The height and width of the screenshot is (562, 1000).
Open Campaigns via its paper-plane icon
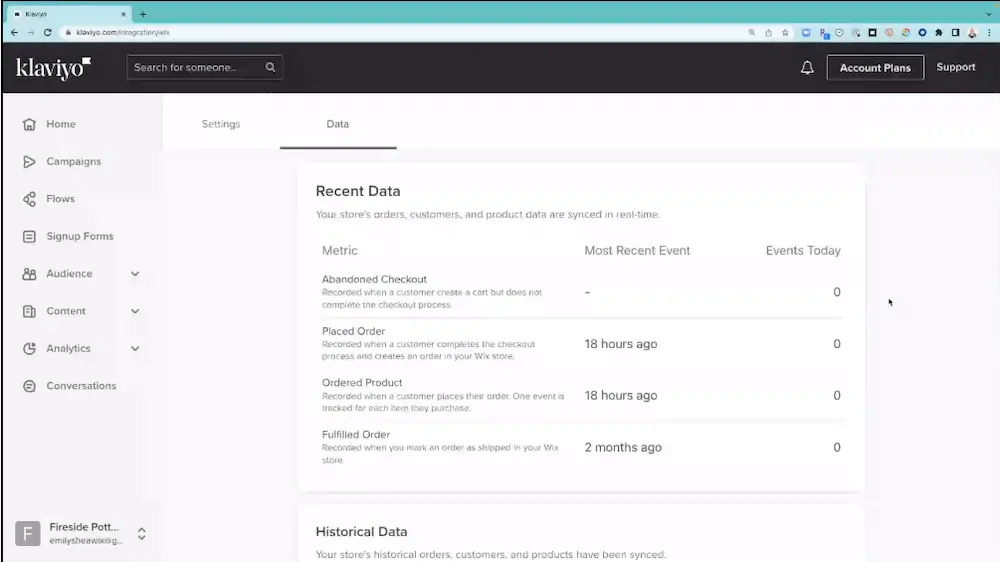click(29, 162)
